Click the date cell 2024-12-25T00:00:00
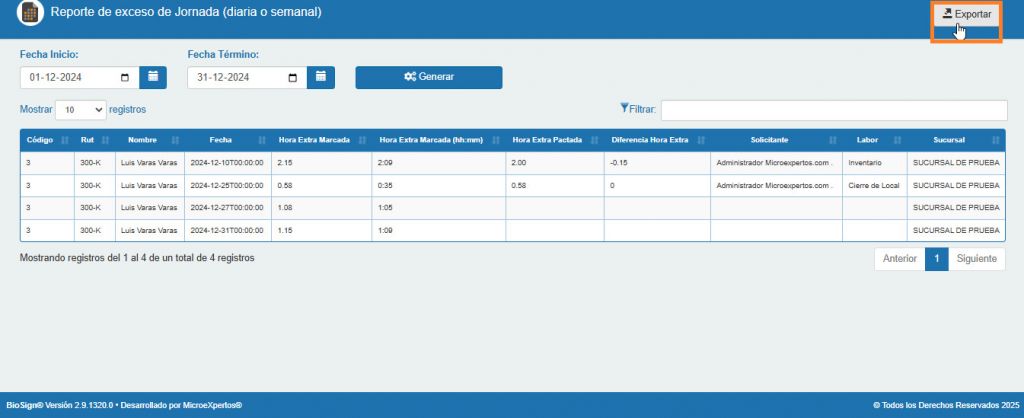Image resolution: width=1024 pixels, height=418 pixels. (x=227, y=185)
